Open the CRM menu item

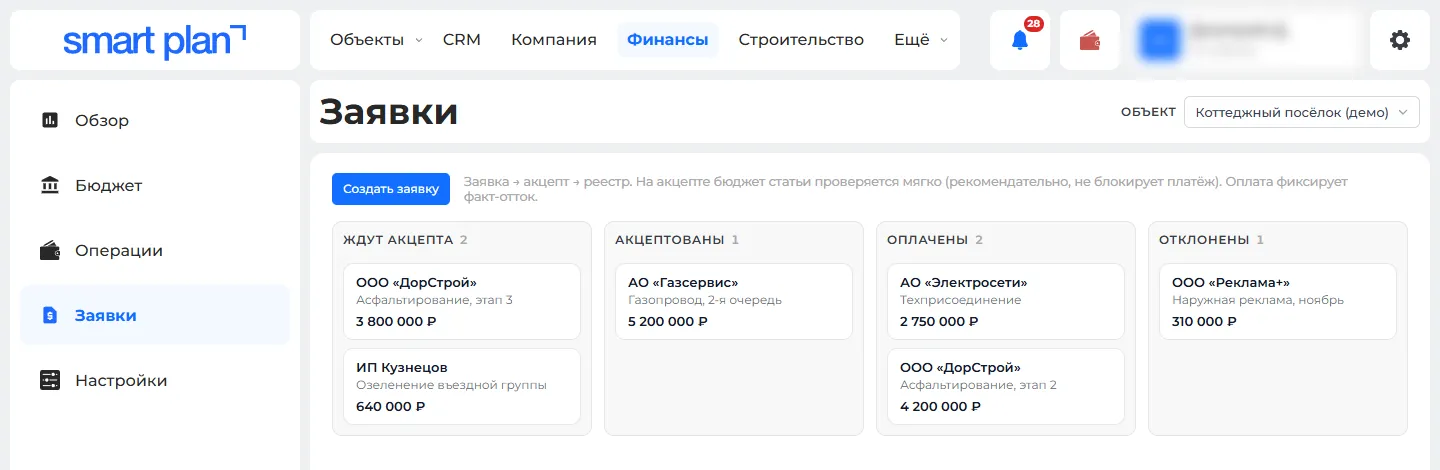click(462, 40)
